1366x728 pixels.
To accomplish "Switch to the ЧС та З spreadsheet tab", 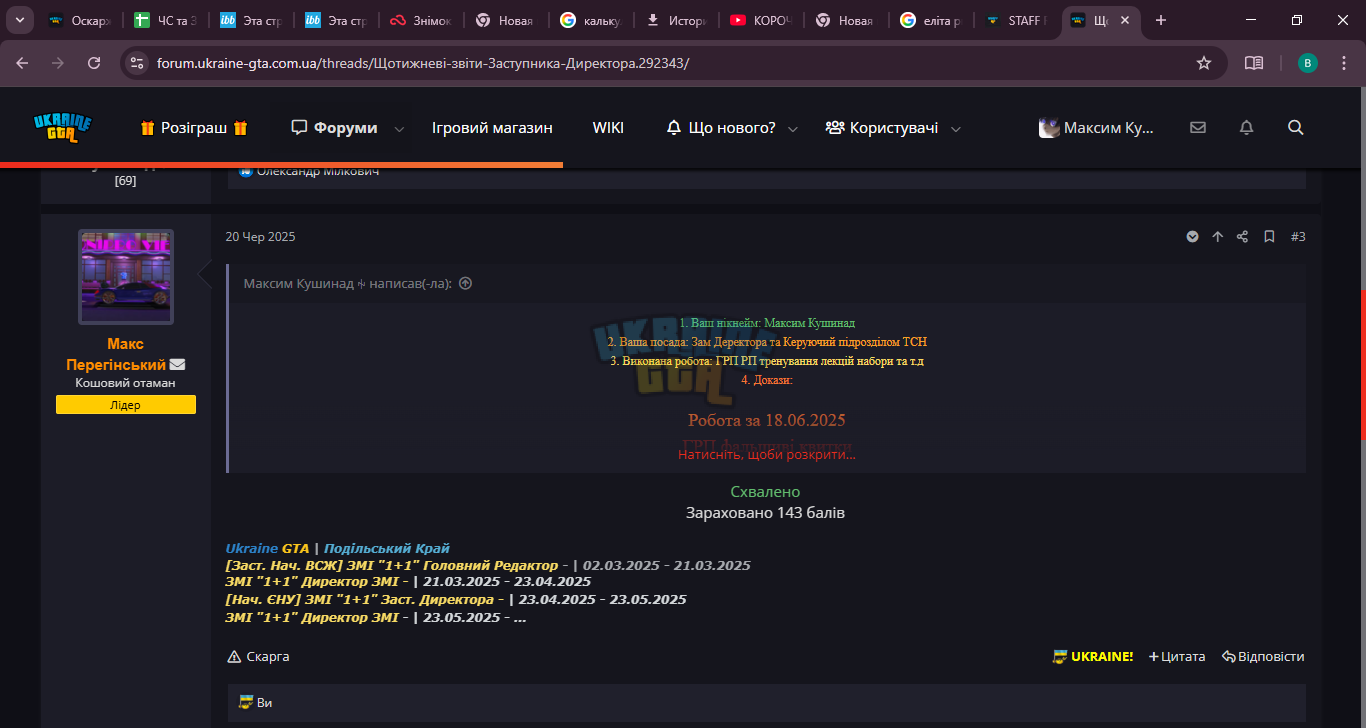I will [166, 20].
